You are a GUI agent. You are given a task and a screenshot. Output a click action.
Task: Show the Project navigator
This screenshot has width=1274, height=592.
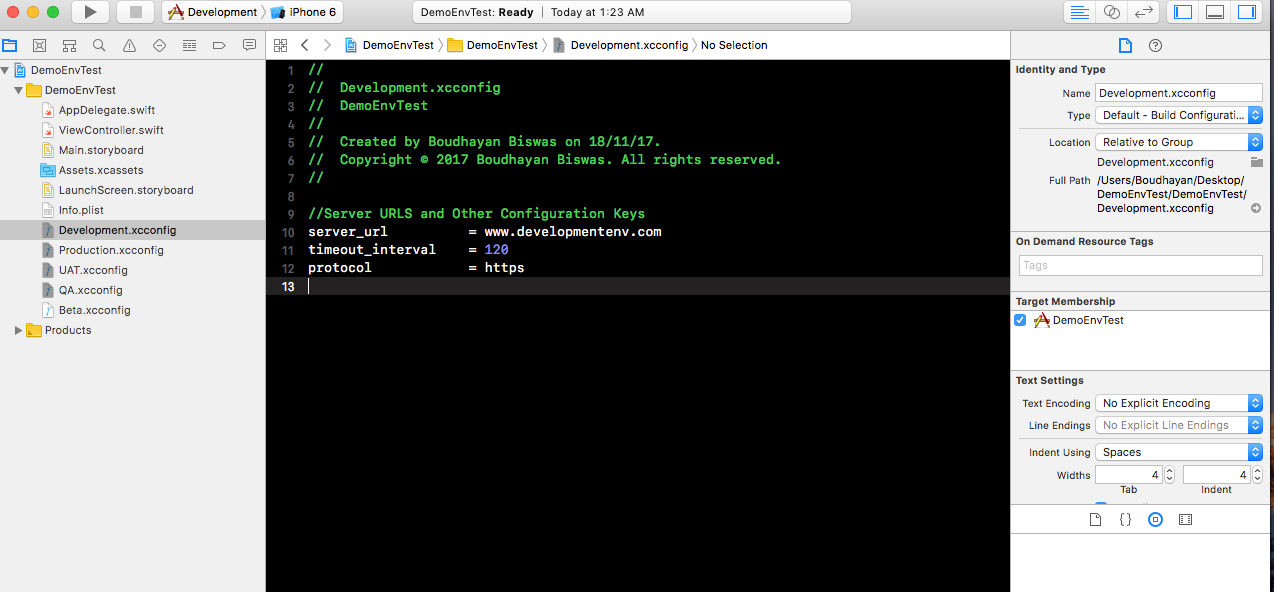point(10,45)
